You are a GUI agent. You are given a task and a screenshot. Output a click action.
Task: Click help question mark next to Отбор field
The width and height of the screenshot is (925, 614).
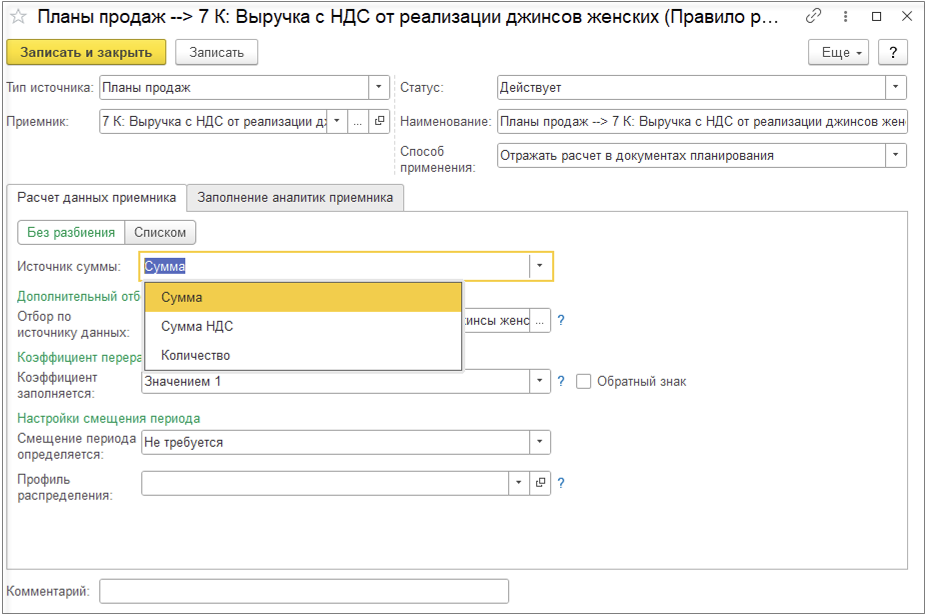click(561, 320)
